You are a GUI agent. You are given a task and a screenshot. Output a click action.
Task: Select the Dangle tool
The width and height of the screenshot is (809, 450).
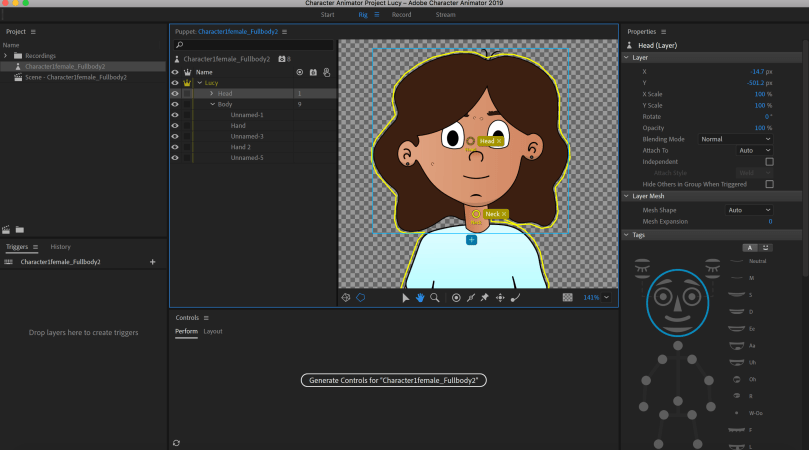(x=515, y=298)
